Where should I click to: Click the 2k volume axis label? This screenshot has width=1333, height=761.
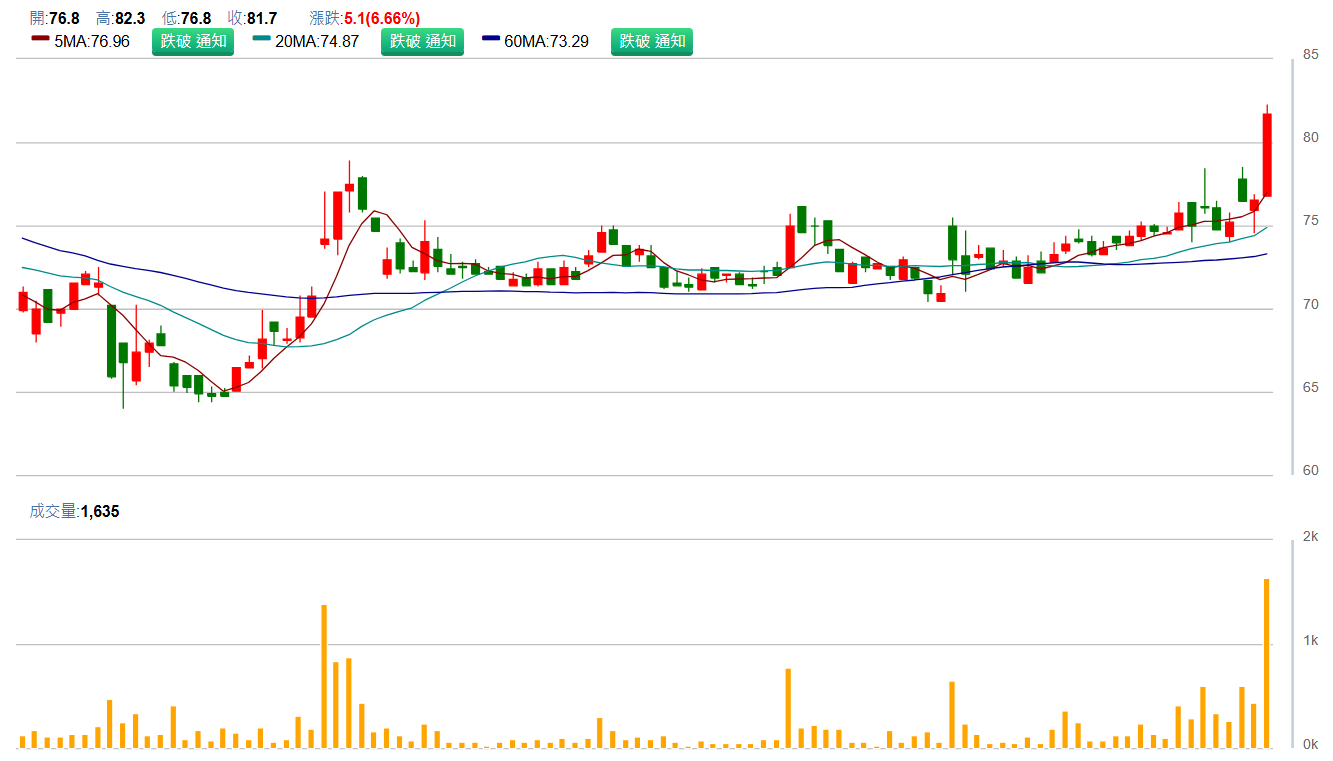tap(1310, 537)
